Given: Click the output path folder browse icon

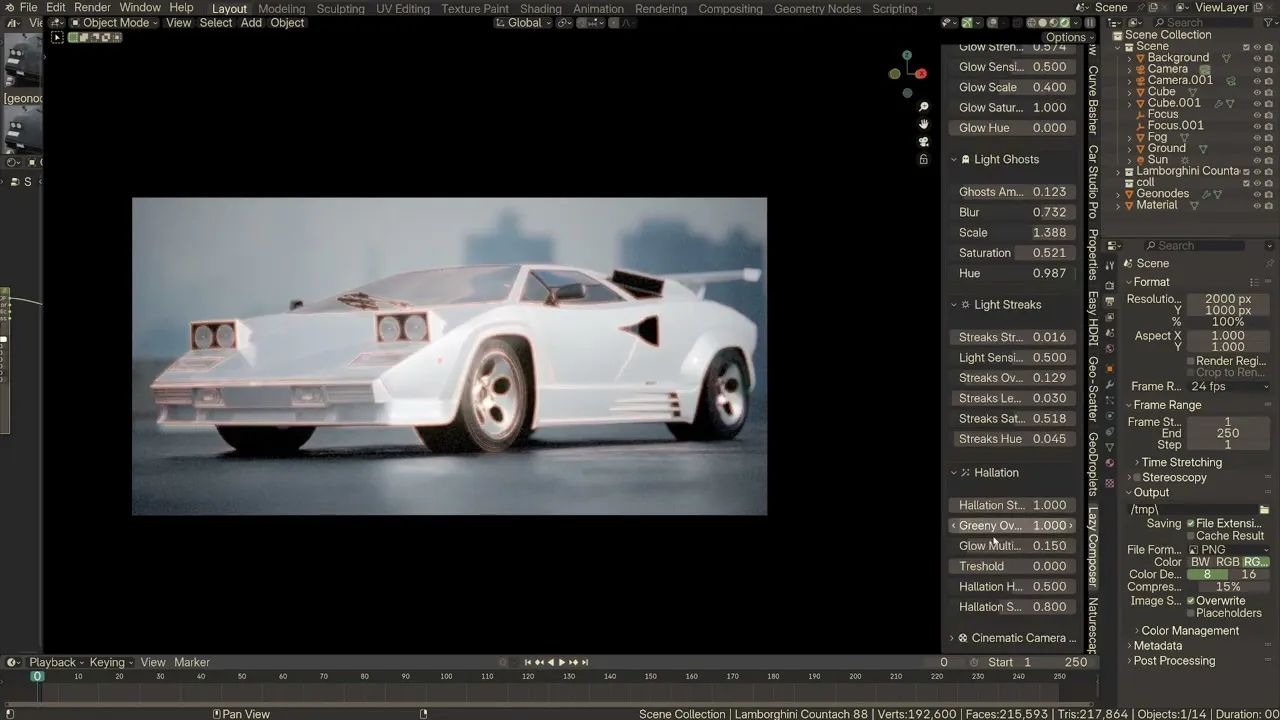Looking at the screenshot, I should point(1264,510).
